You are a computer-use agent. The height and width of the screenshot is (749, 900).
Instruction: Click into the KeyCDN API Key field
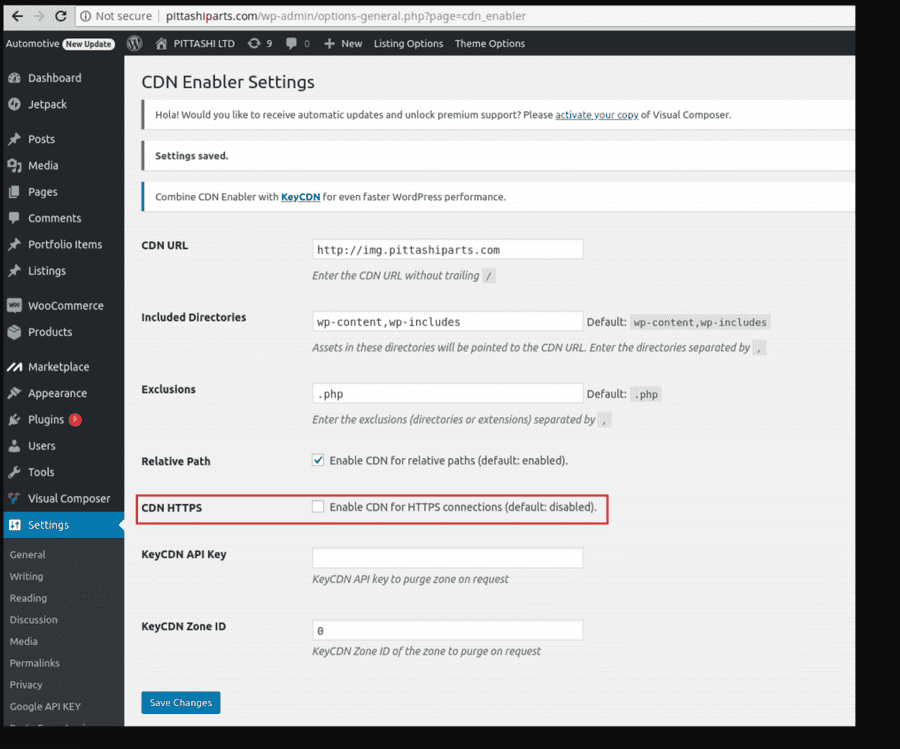(x=448, y=557)
